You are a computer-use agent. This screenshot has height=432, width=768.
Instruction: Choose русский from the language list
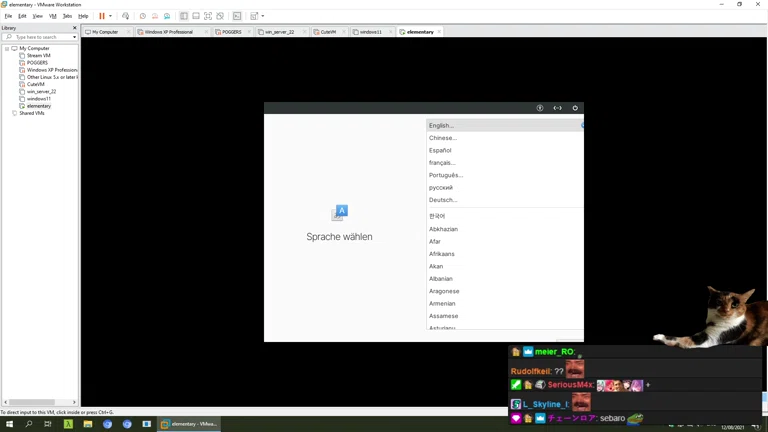pos(504,188)
